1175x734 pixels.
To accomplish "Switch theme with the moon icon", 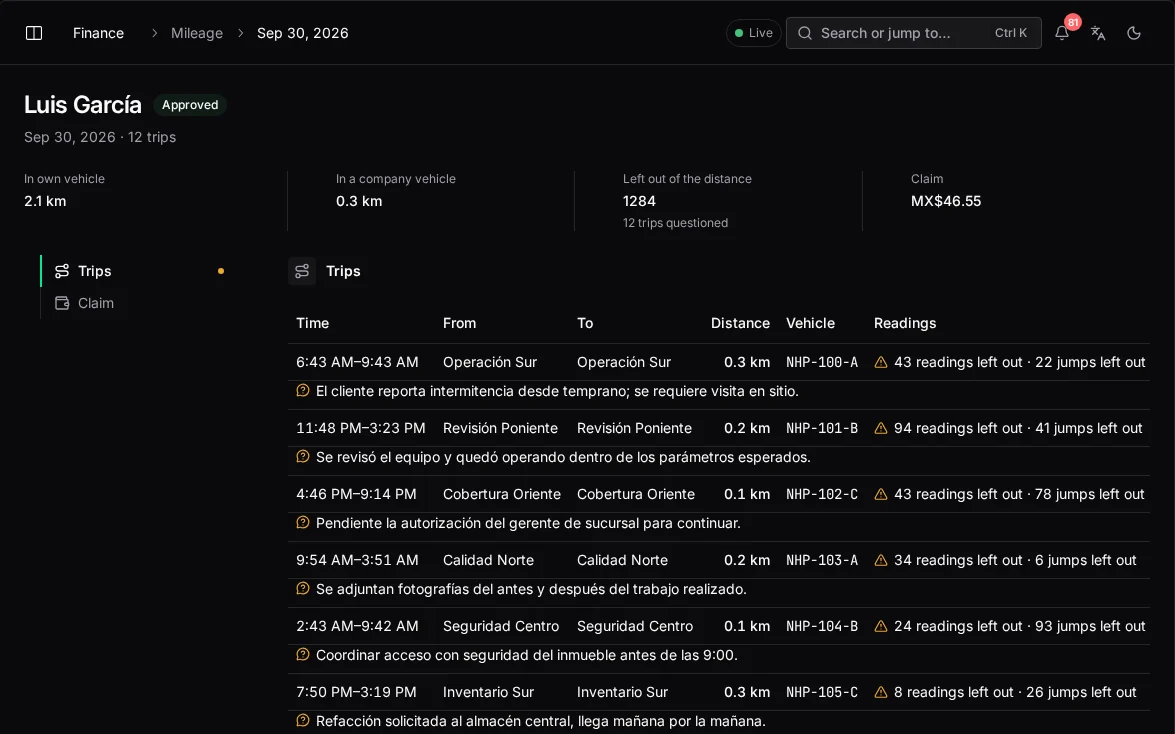I will 1134,33.
